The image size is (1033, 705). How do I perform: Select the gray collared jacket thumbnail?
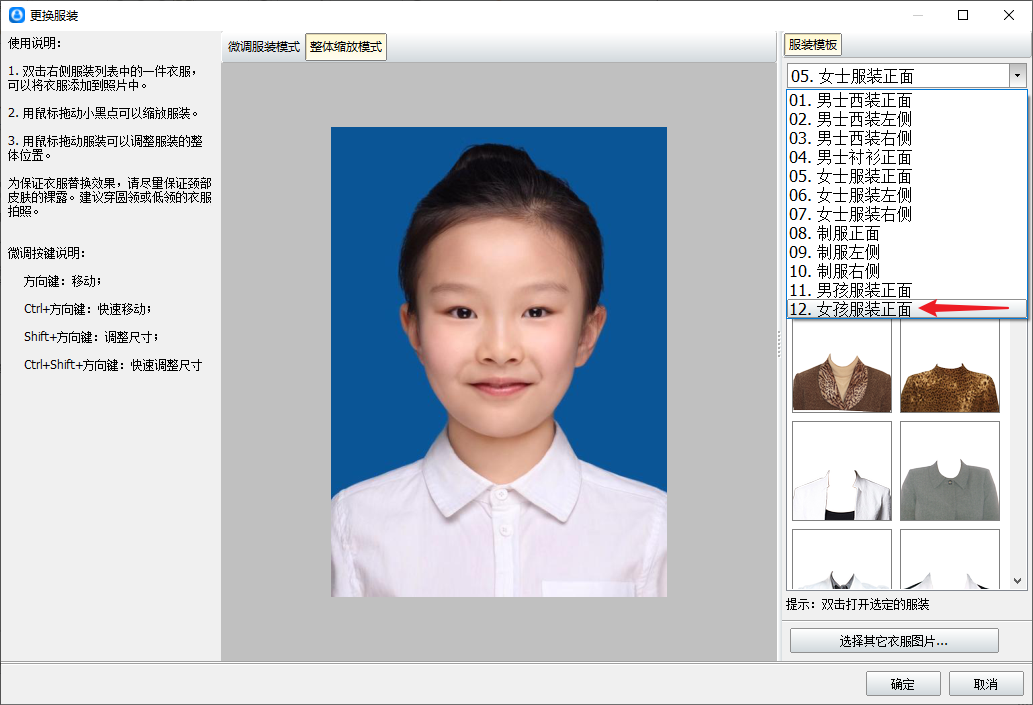click(949, 471)
